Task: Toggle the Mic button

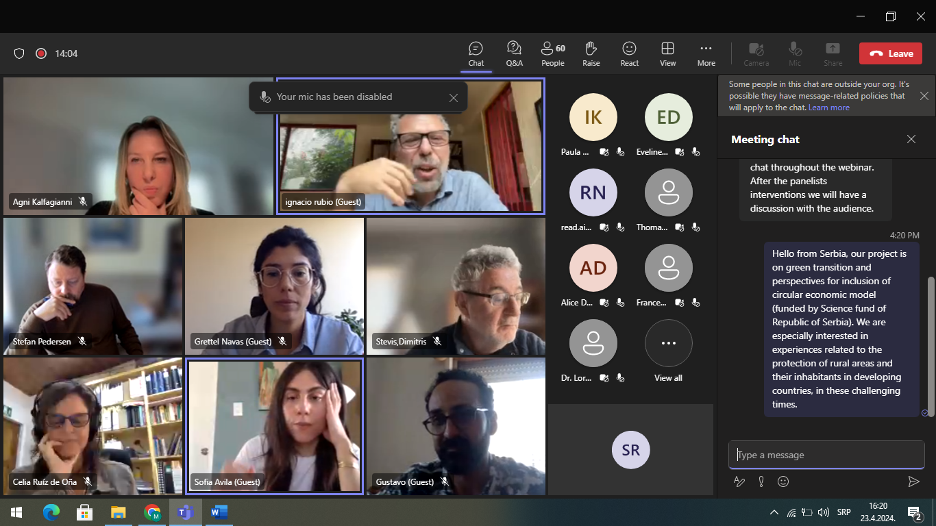Action: [x=795, y=53]
